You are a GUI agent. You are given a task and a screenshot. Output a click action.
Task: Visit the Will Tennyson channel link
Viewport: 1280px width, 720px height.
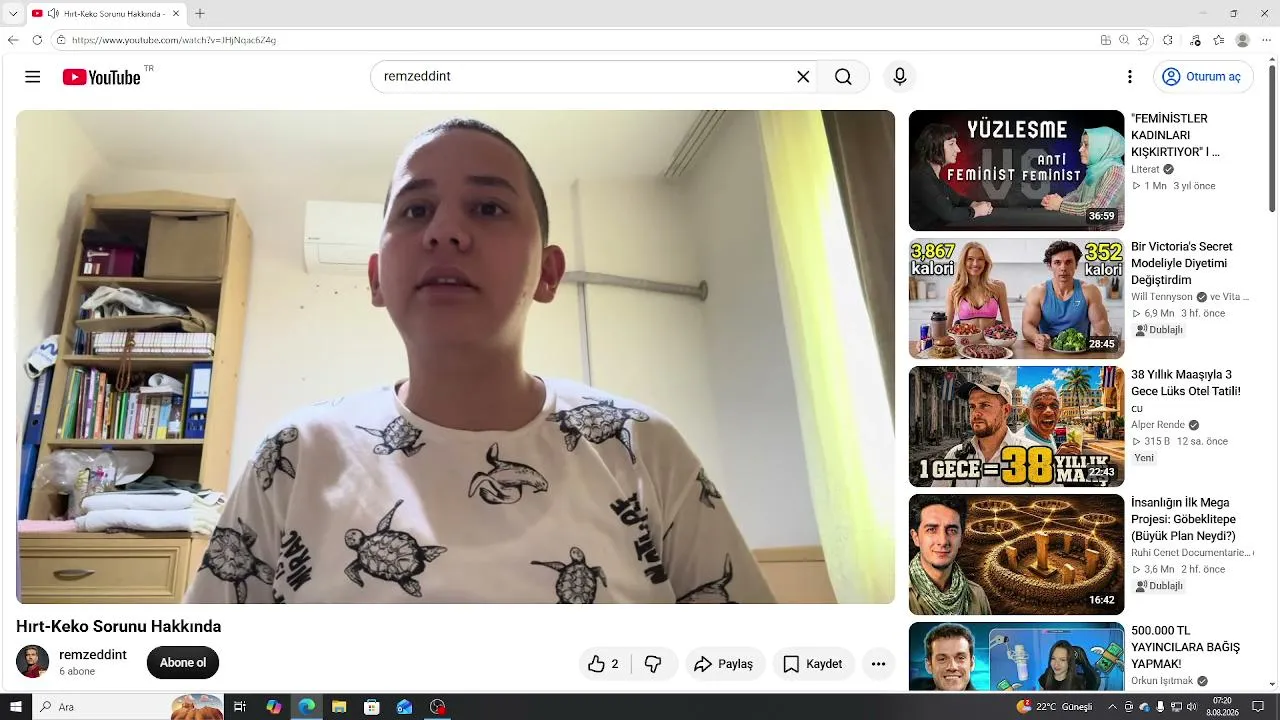[x=1162, y=297]
